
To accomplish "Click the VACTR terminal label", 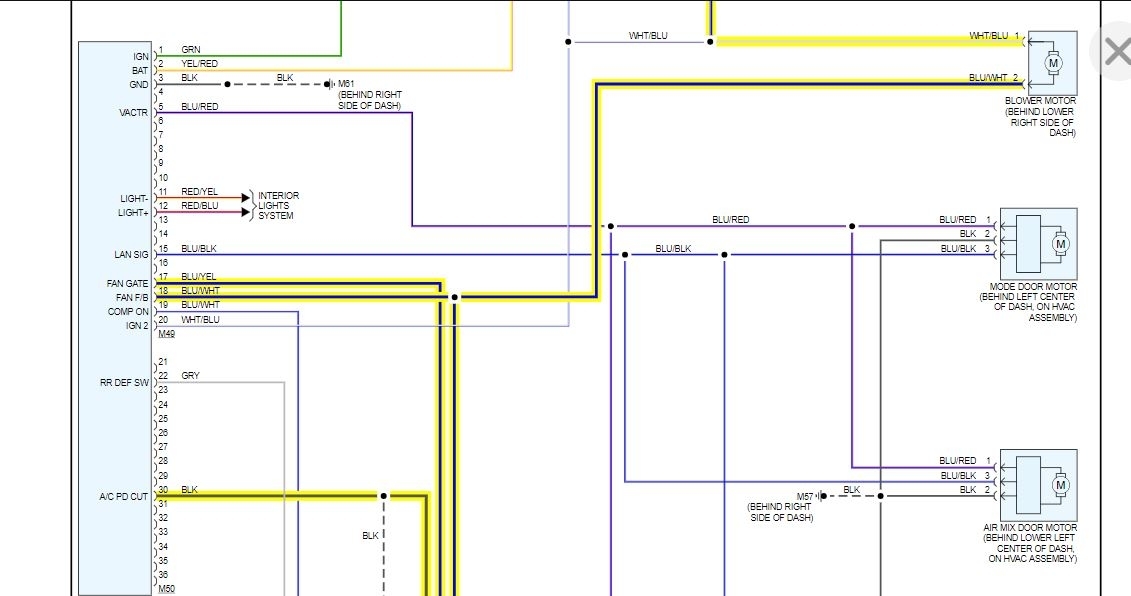I will pyautogui.click(x=133, y=113).
